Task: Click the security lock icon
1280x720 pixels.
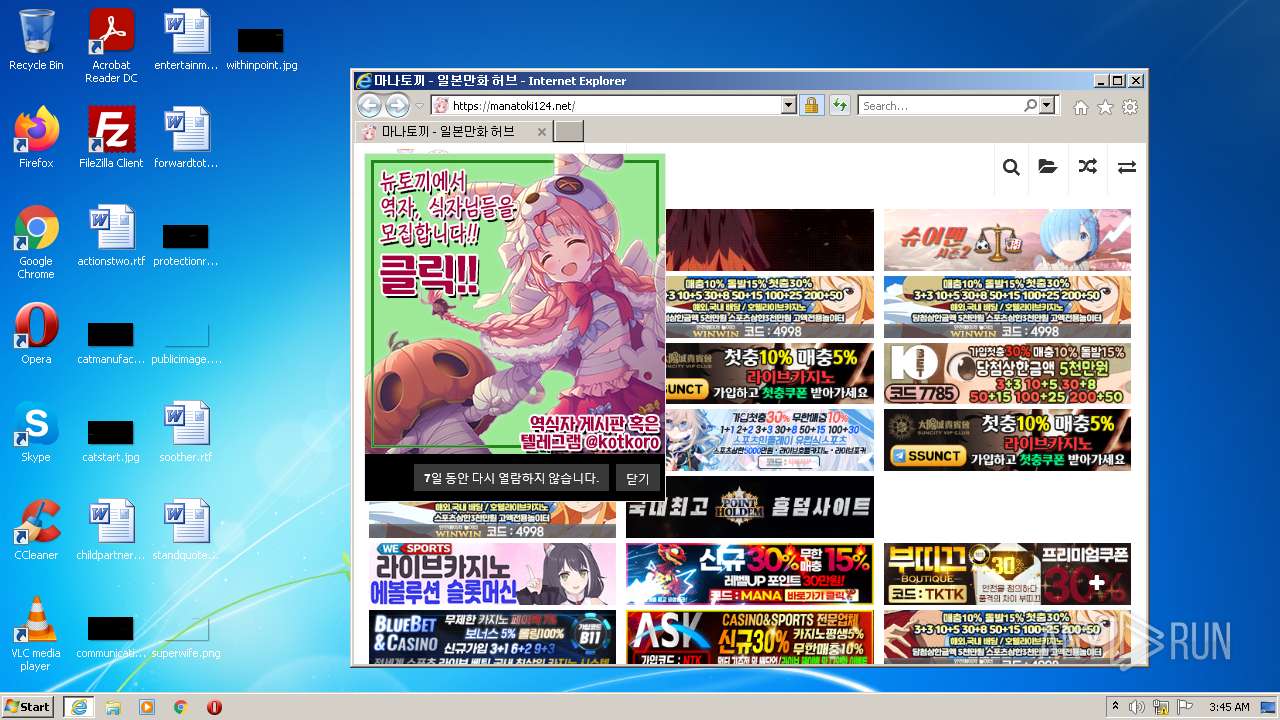Action: coord(811,105)
